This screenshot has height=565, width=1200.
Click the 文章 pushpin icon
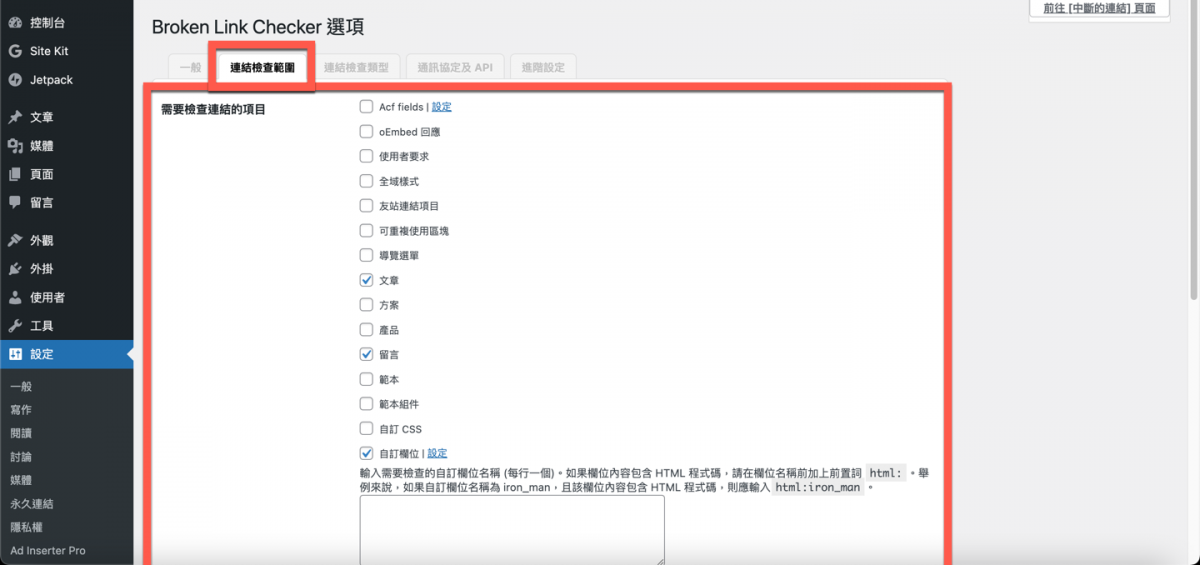[15, 117]
